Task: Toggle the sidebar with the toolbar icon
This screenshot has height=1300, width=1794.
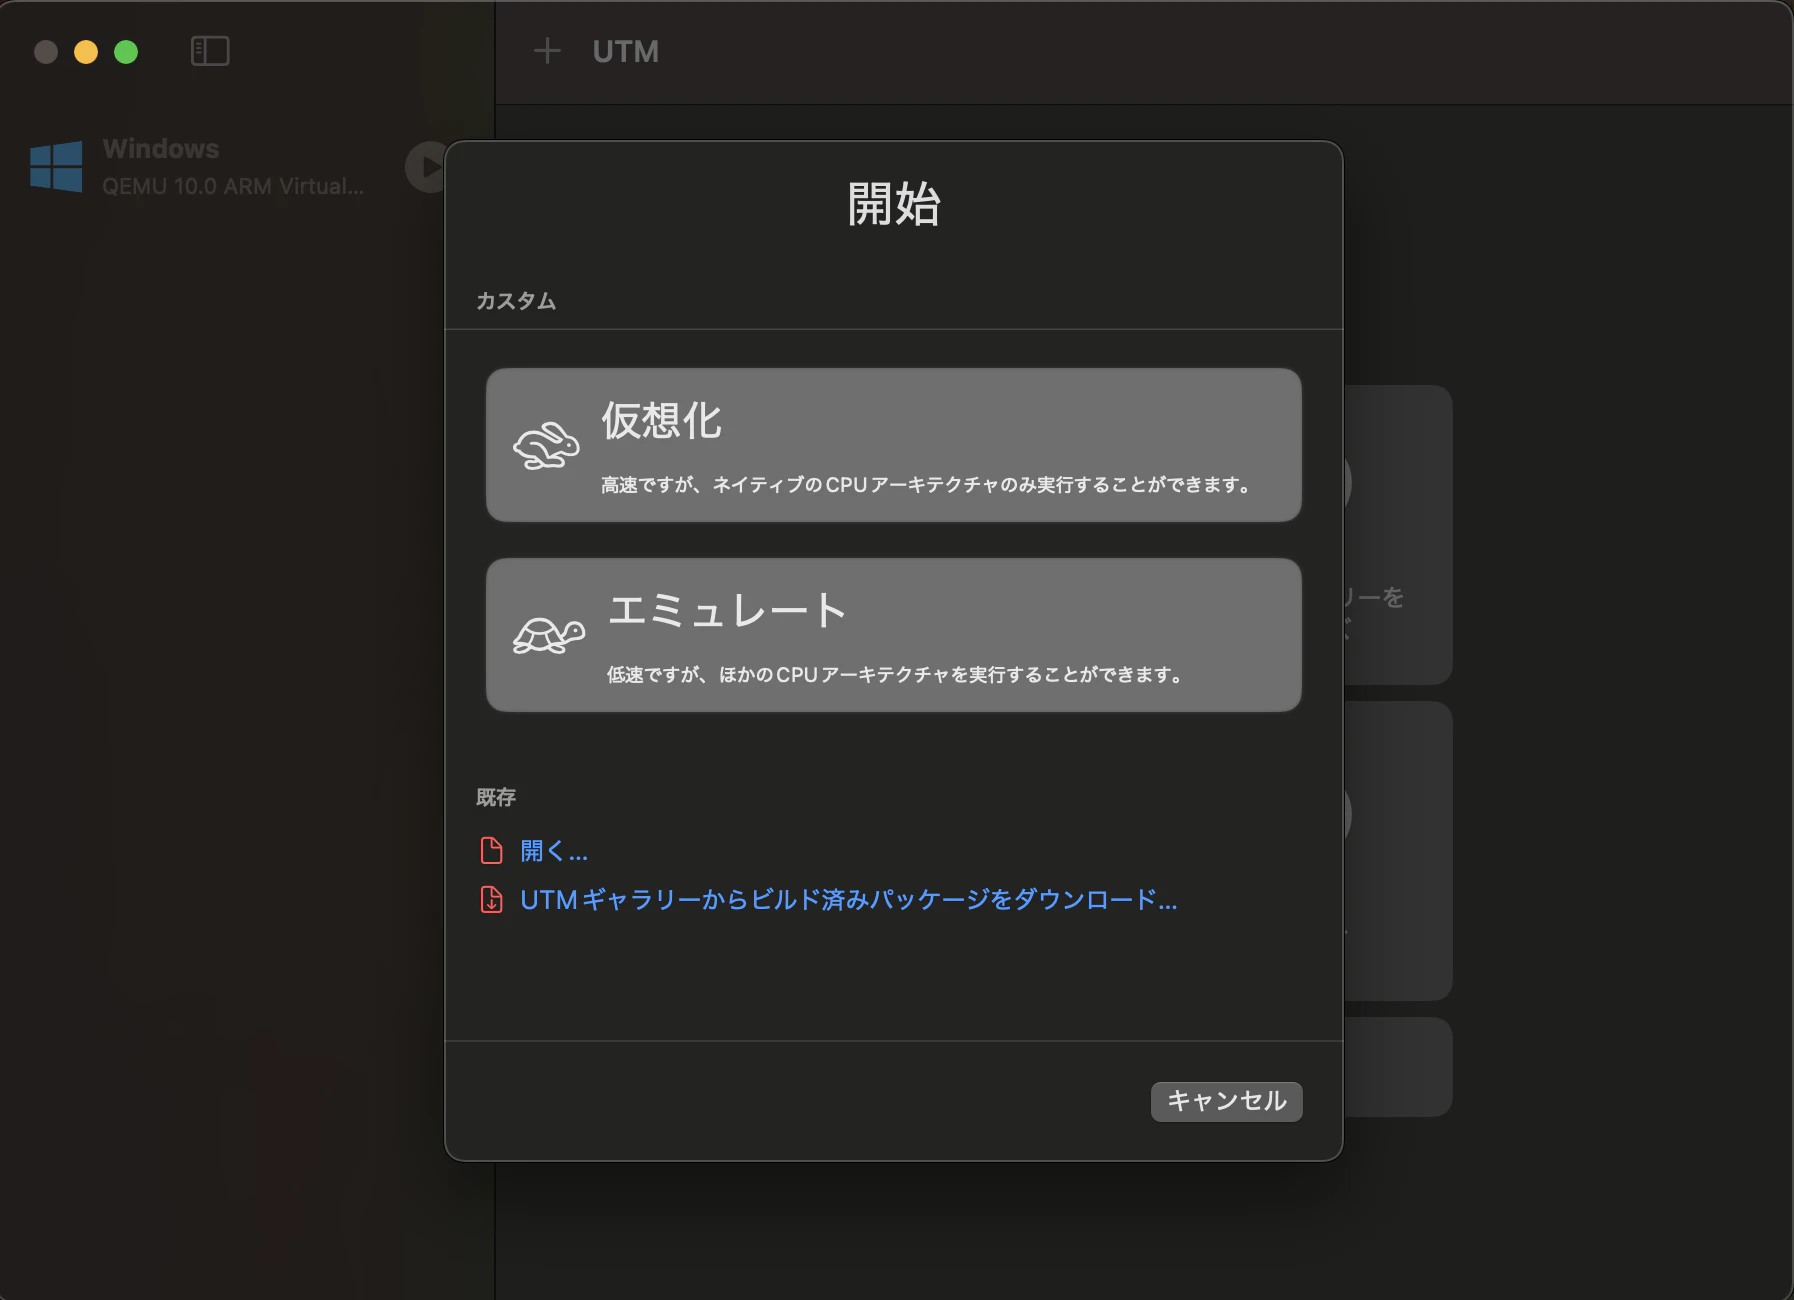Action: tap(210, 51)
